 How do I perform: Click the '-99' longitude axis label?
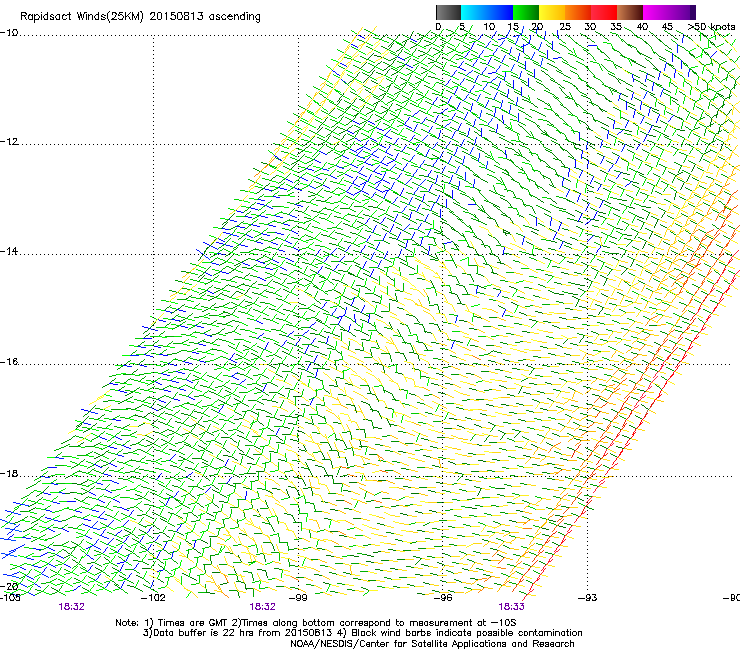(x=298, y=598)
